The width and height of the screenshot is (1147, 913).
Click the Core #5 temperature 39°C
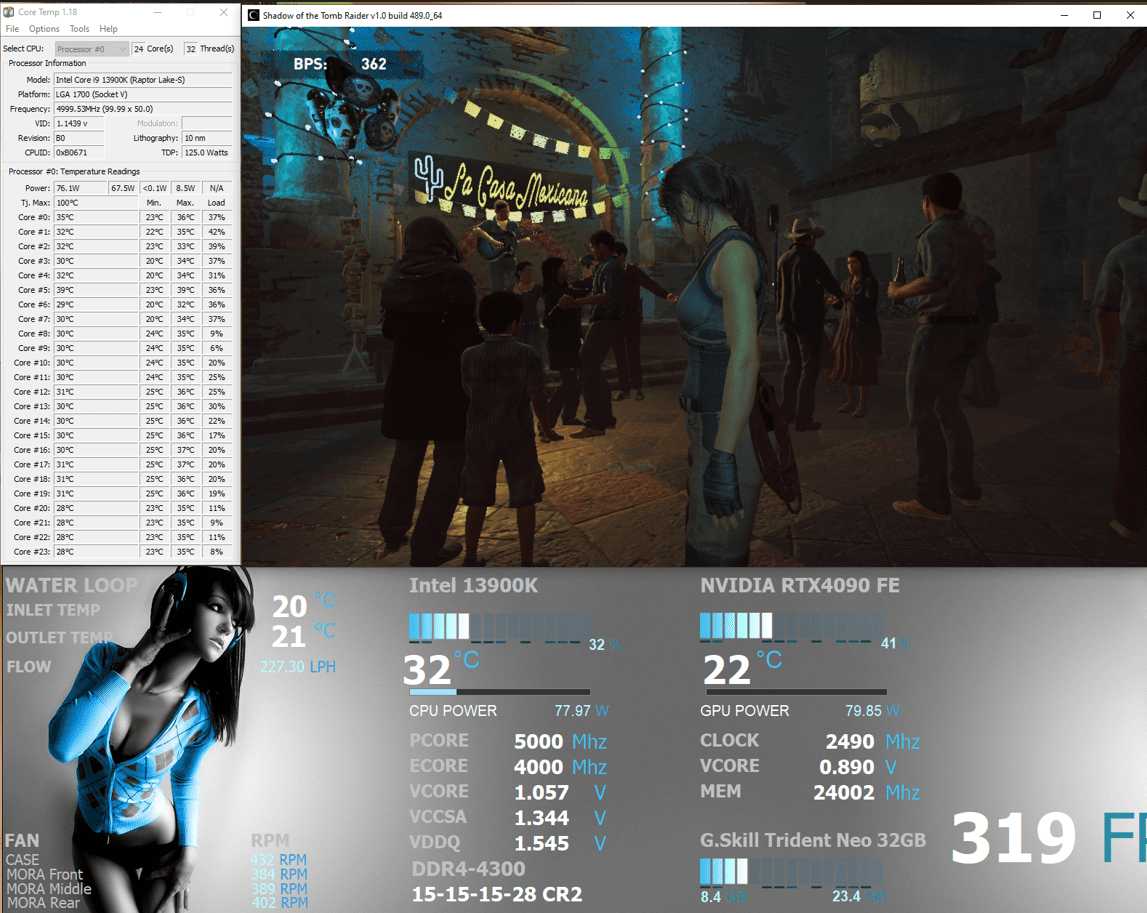click(x=96, y=290)
